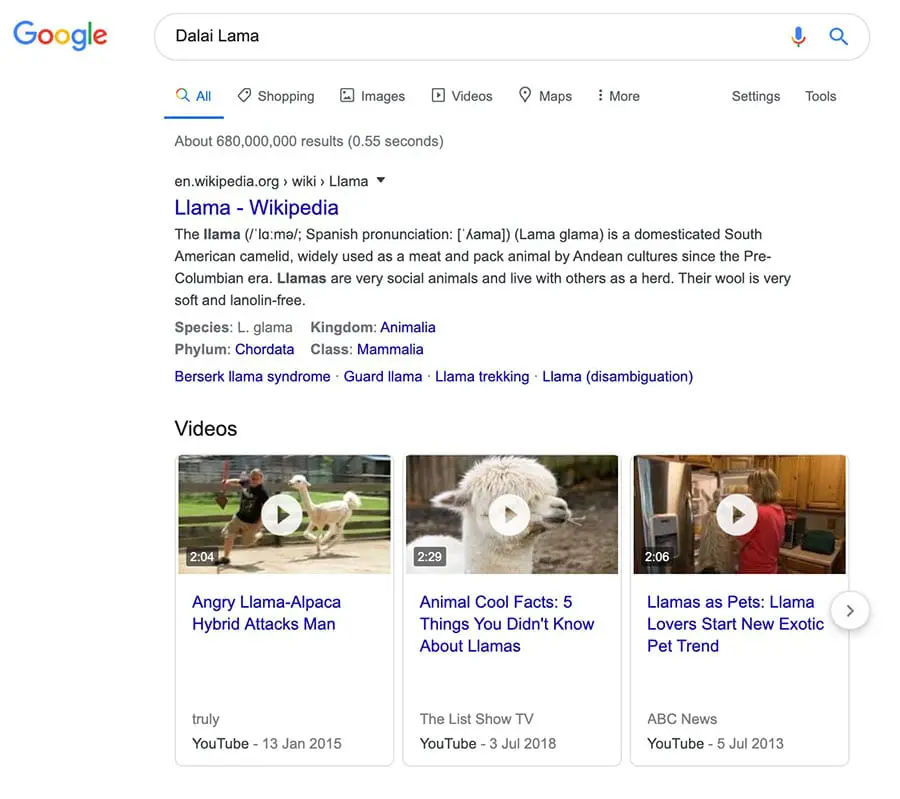Switch to the Images tab

(x=372, y=96)
